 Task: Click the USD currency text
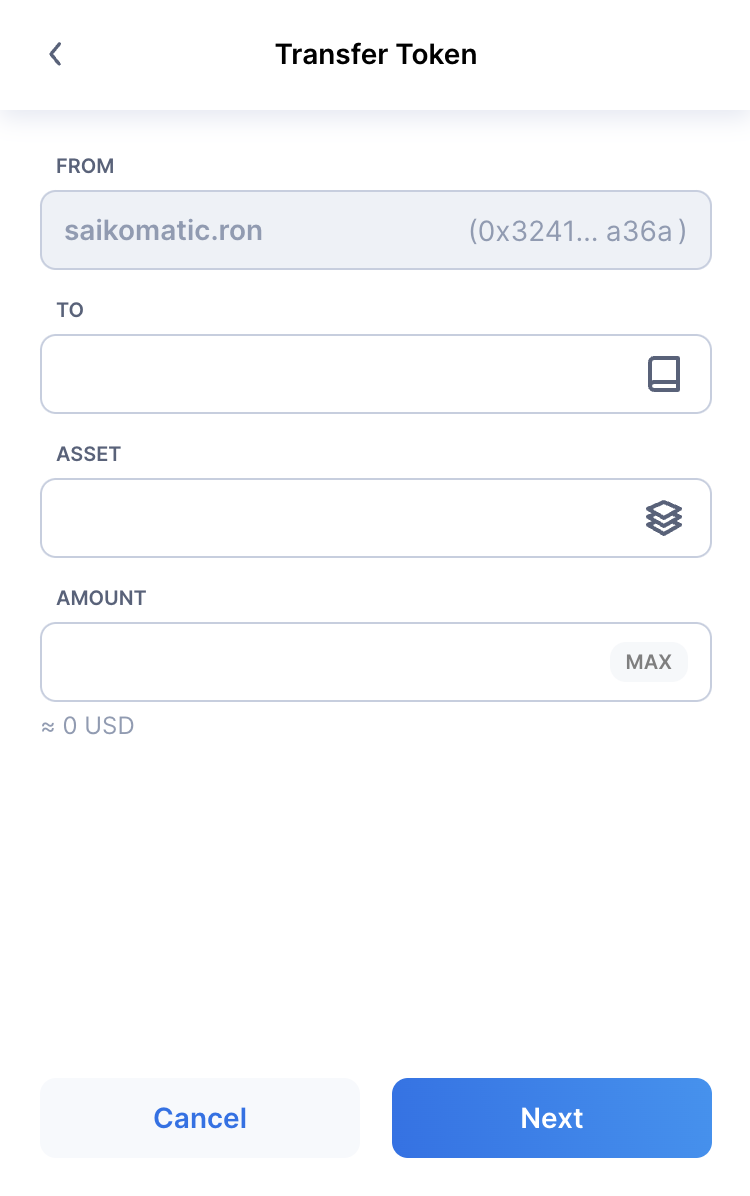[109, 725]
